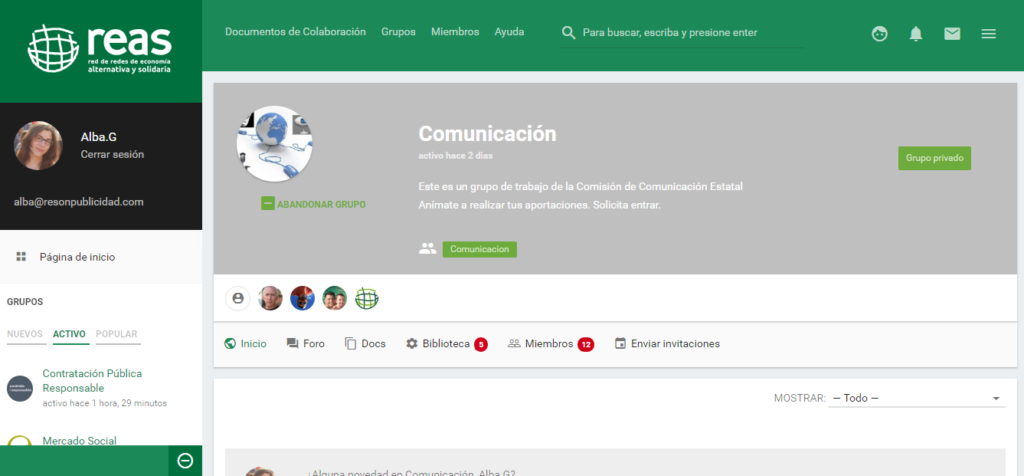Open the Biblioteca tab

pyautogui.click(x=446, y=344)
